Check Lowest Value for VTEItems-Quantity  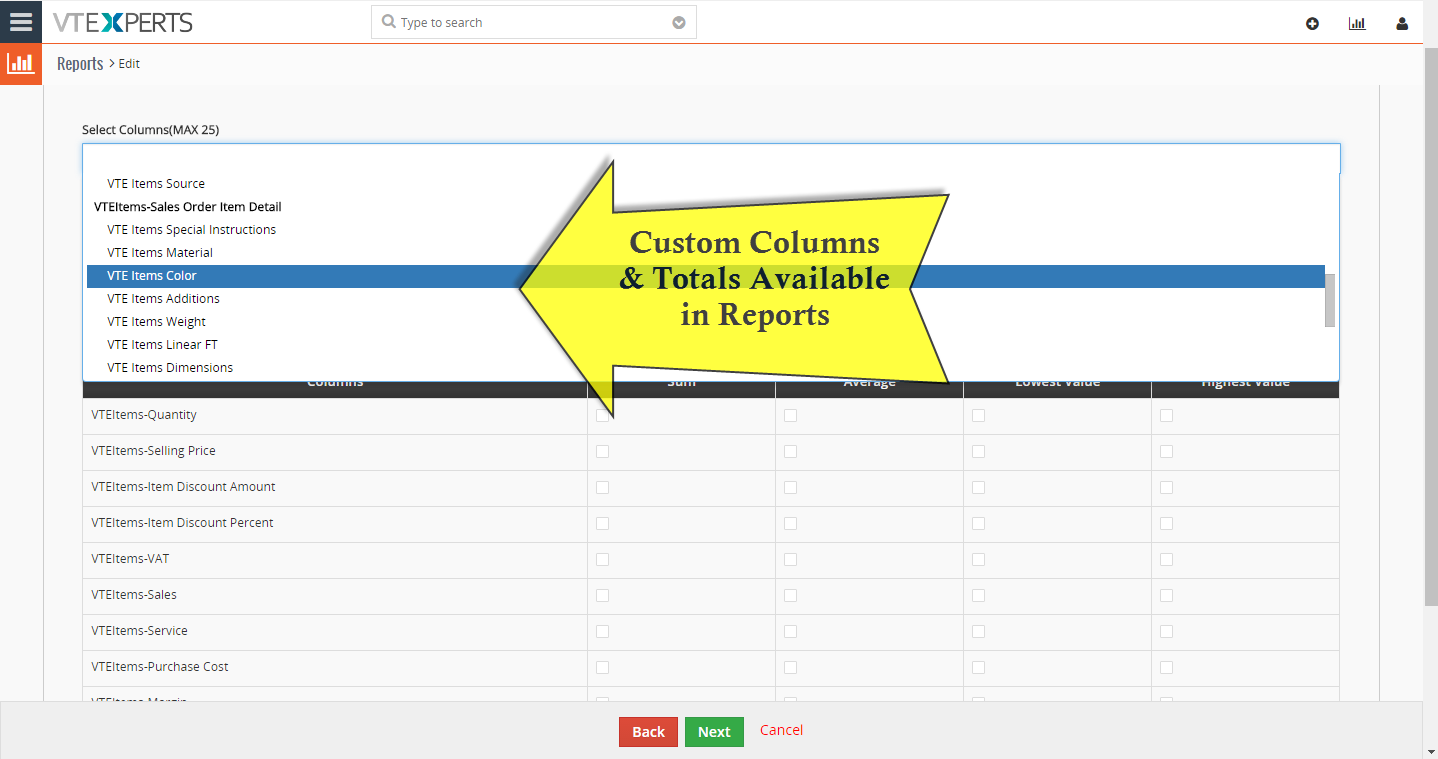(978, 415)
